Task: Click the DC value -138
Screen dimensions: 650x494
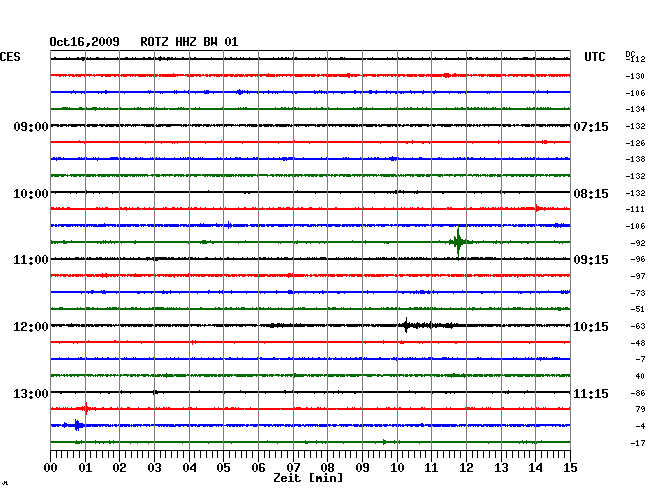Action: pyautogui.click(x=635, y=159)
